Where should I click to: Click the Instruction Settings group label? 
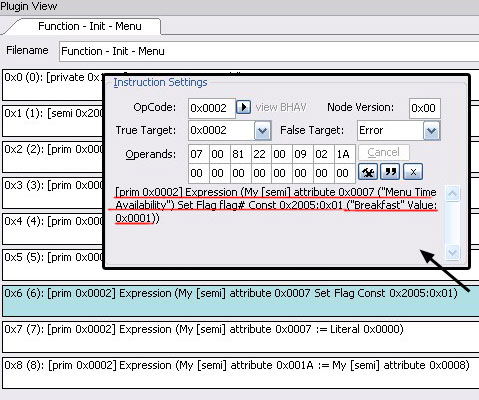click(x=160, y=82)
